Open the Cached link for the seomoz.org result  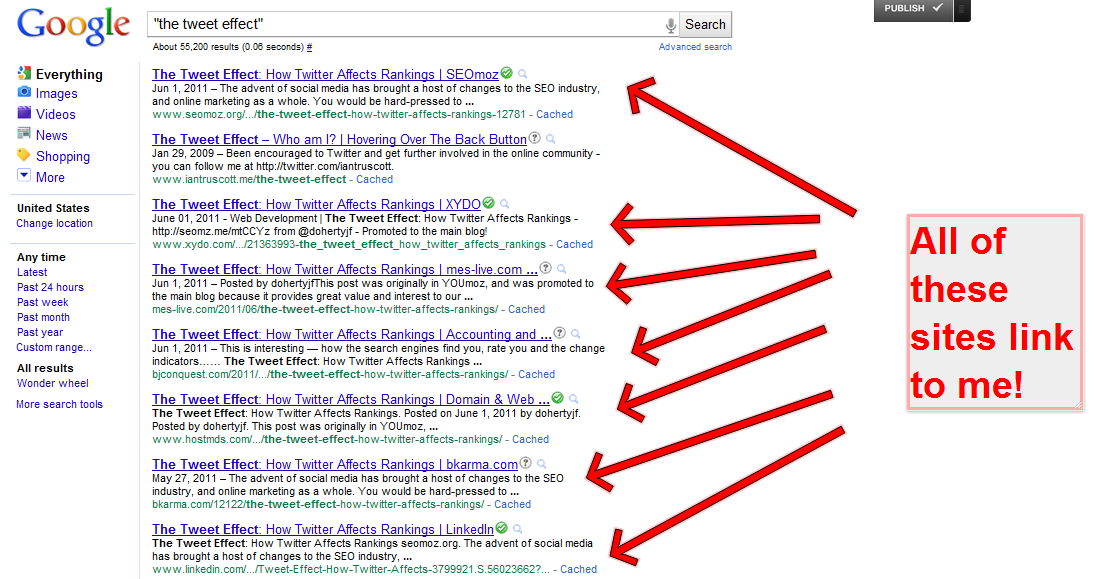tap(555, 114)
